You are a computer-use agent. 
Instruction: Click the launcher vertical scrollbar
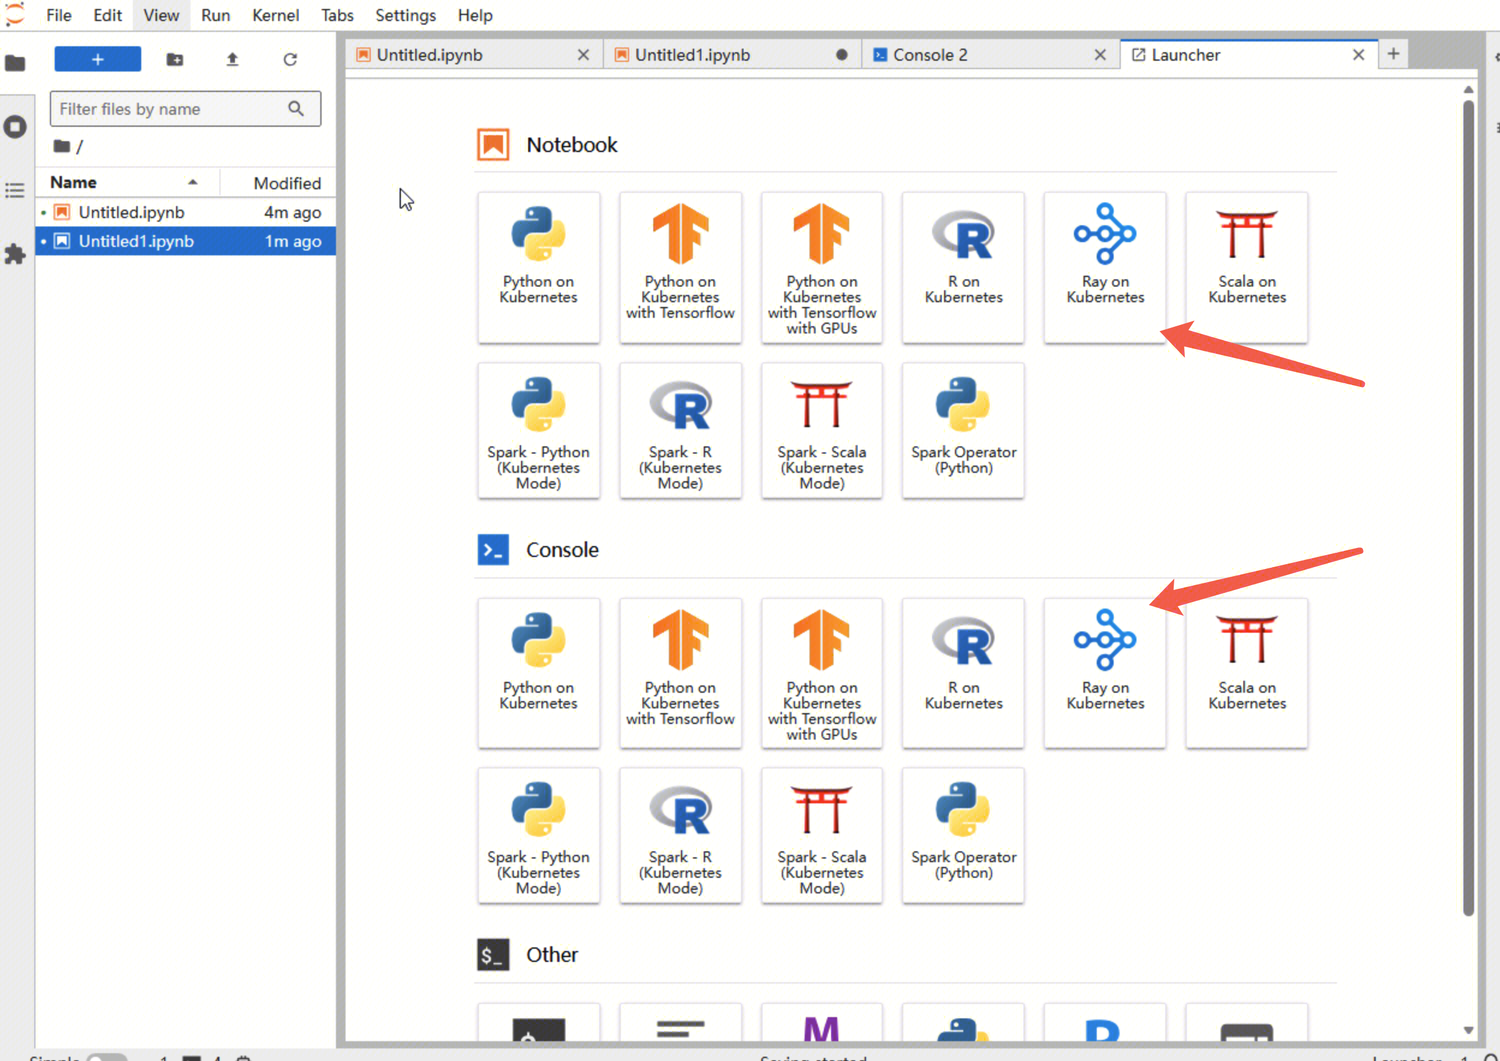(1468, 507)
